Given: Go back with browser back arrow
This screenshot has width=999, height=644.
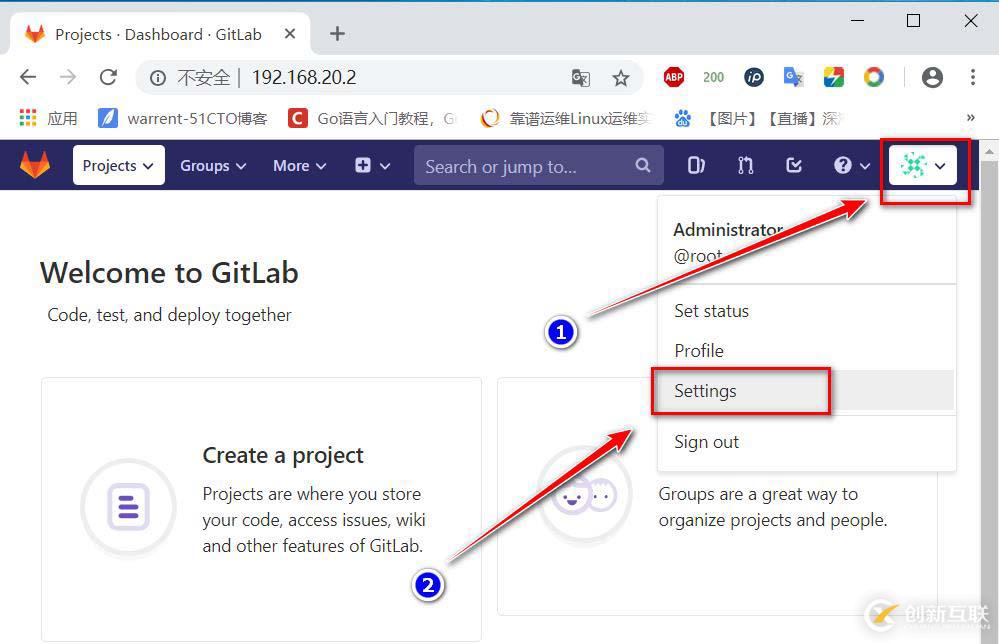Looking at the screenshot, I should coord(27,77).
